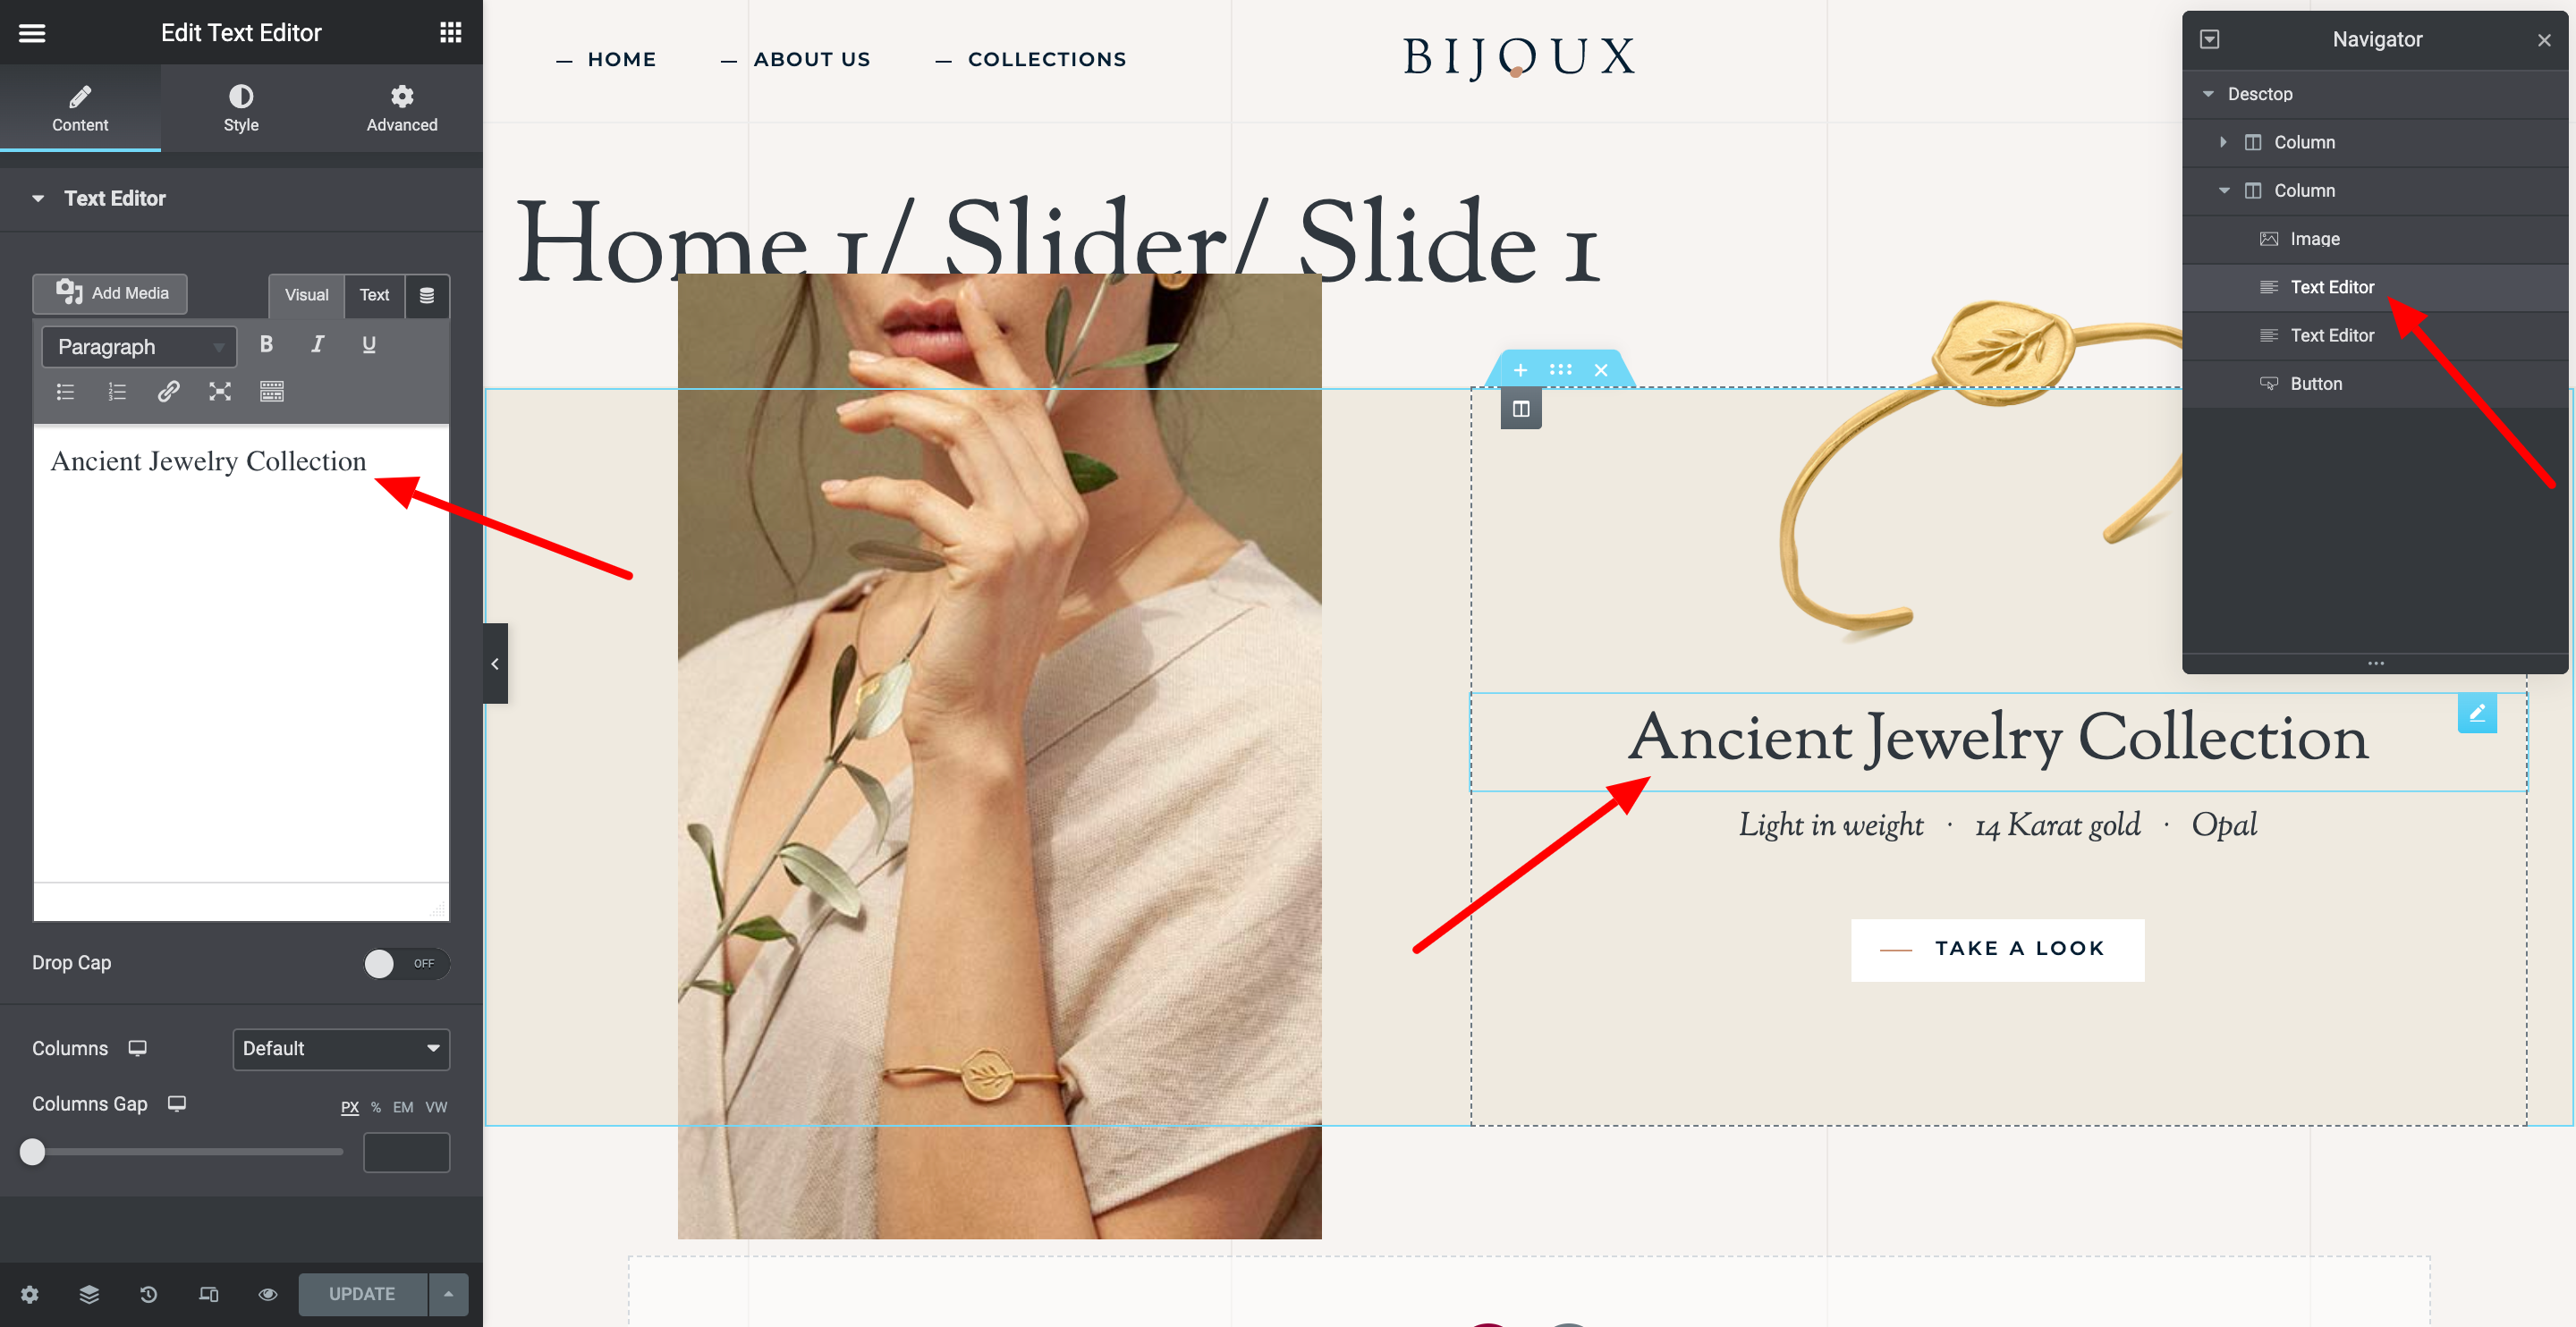Viewport: 2576px width, 1327px height.
Task: Click the Insert/edit link icon
Action: point(168,392)
